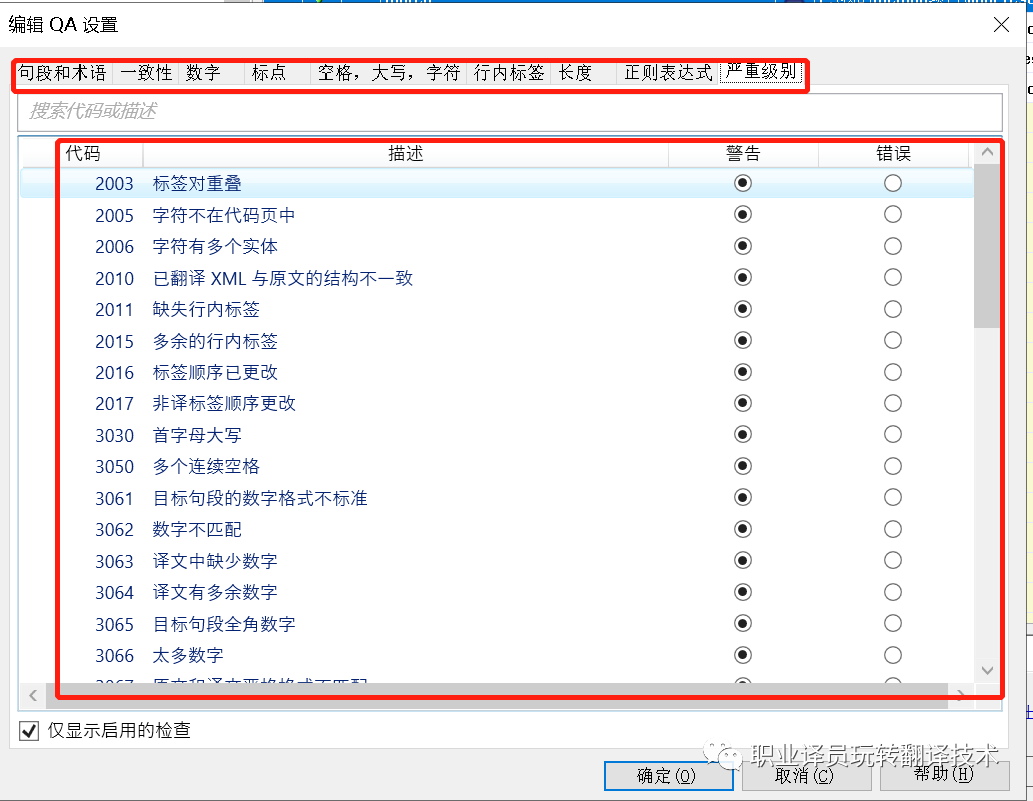This screenshot has width=1033, height=801.
Task: Mark 2015 多余的行内标签 as 错误
Action: coord(893,341)
